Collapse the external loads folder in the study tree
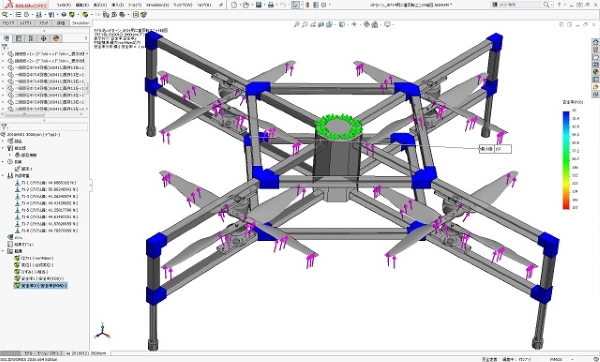Image resolution: width=600 pixels, height=362 pixels. [x=3, y=176]
